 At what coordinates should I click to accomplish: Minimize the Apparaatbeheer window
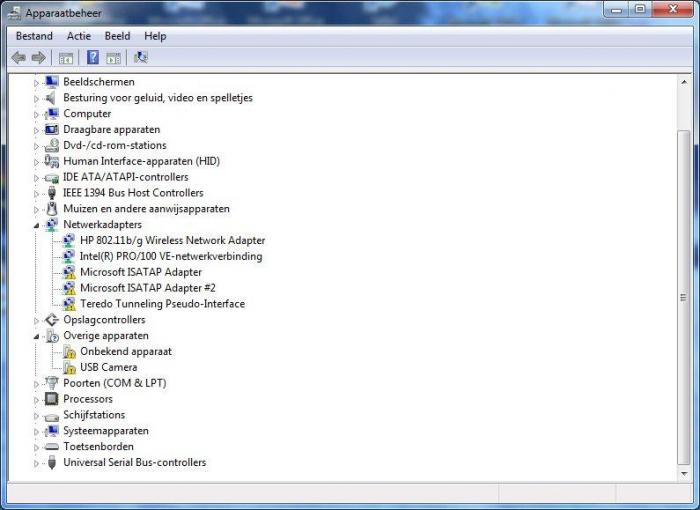pyautogui.click(x=616, y=9)
